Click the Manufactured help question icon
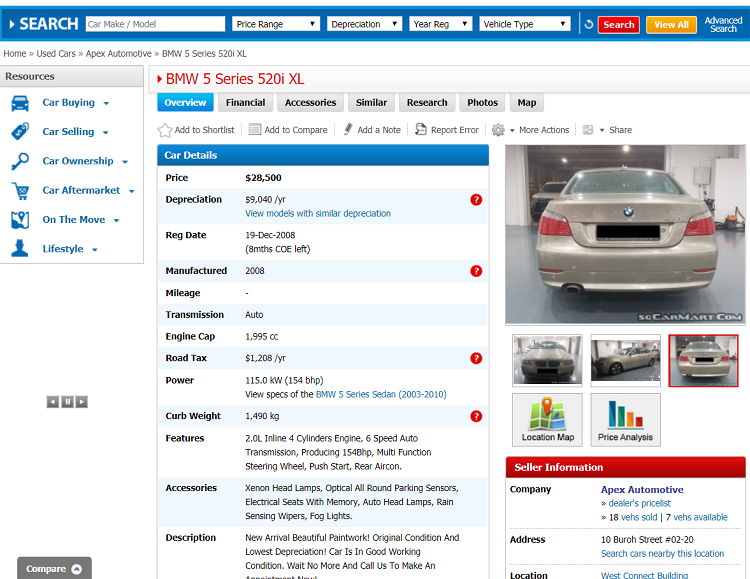This screenshot has height=579, width=750. point(476,271)
